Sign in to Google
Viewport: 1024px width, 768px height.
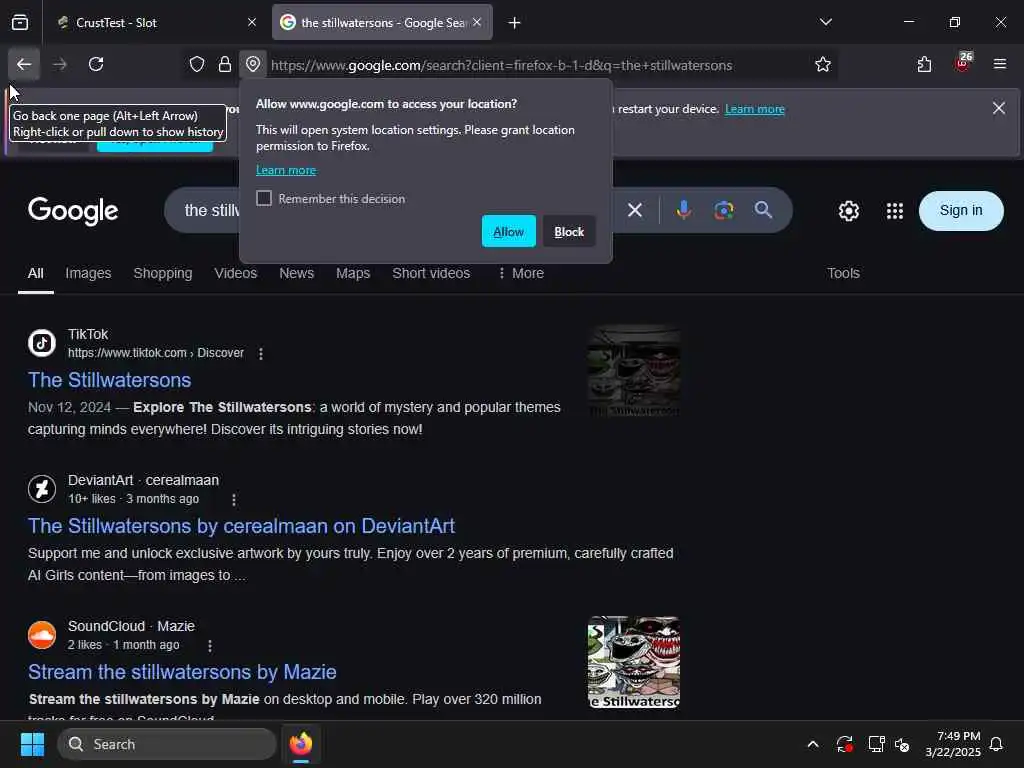click(x=961, y=210)
